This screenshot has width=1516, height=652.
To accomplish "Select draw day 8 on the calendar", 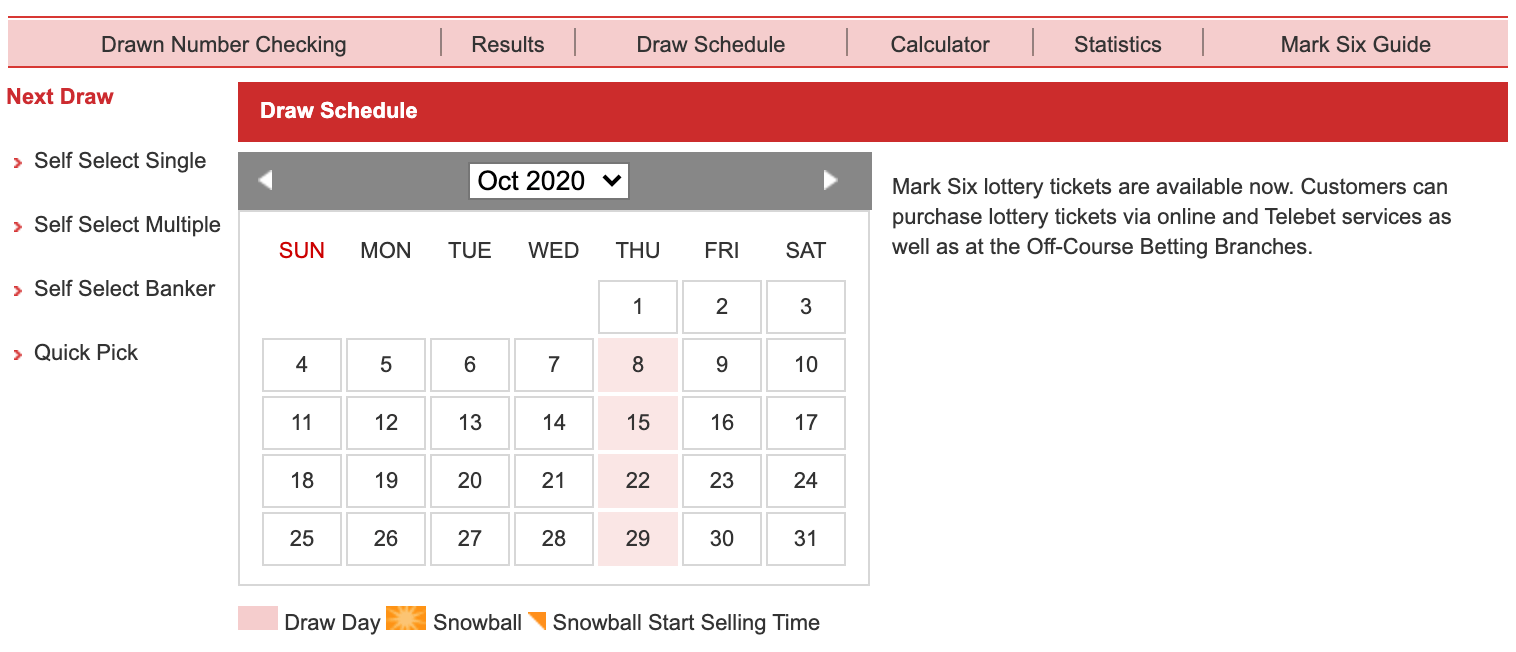I will [638, 365].
